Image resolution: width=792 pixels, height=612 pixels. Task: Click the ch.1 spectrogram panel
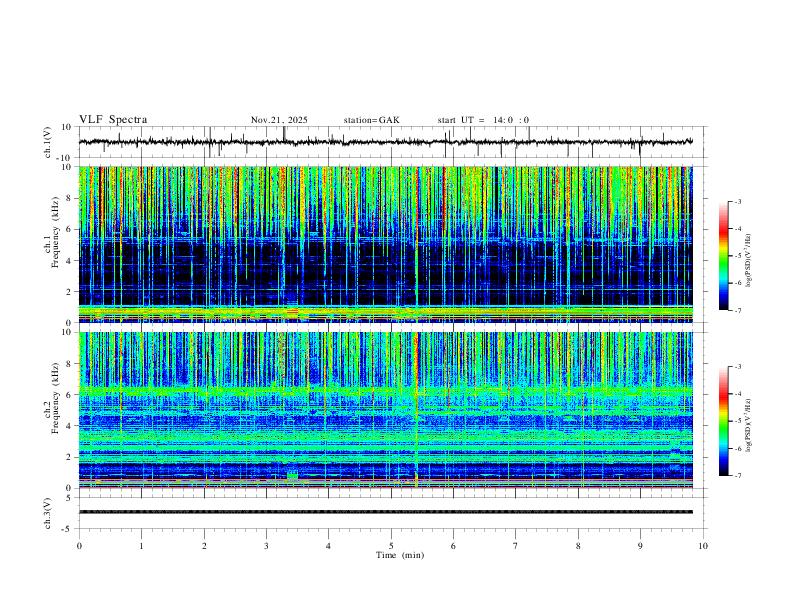pos(386,244)
